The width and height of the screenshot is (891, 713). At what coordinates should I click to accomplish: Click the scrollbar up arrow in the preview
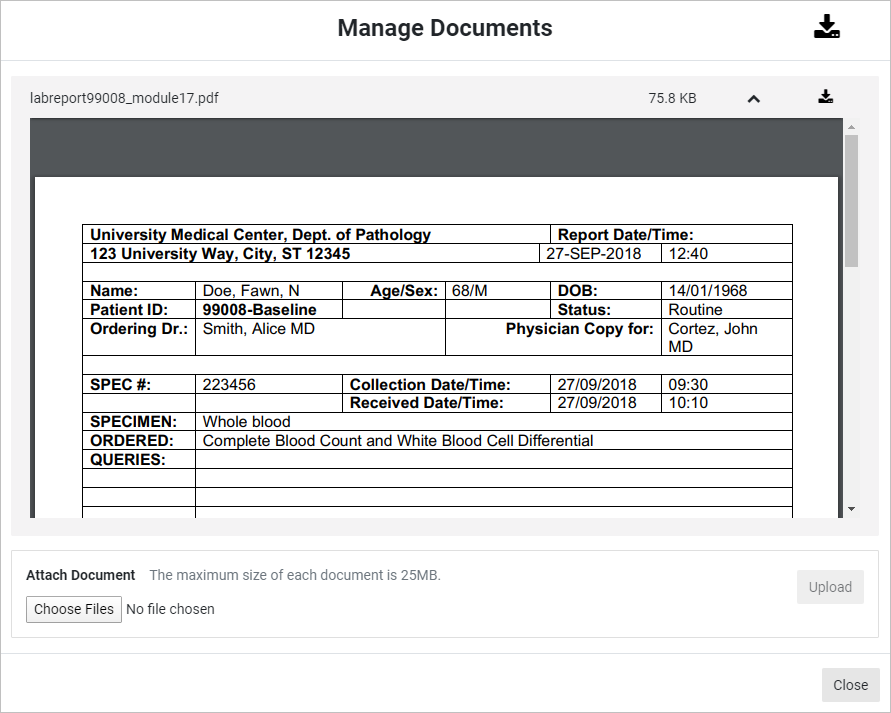(851, 127)
